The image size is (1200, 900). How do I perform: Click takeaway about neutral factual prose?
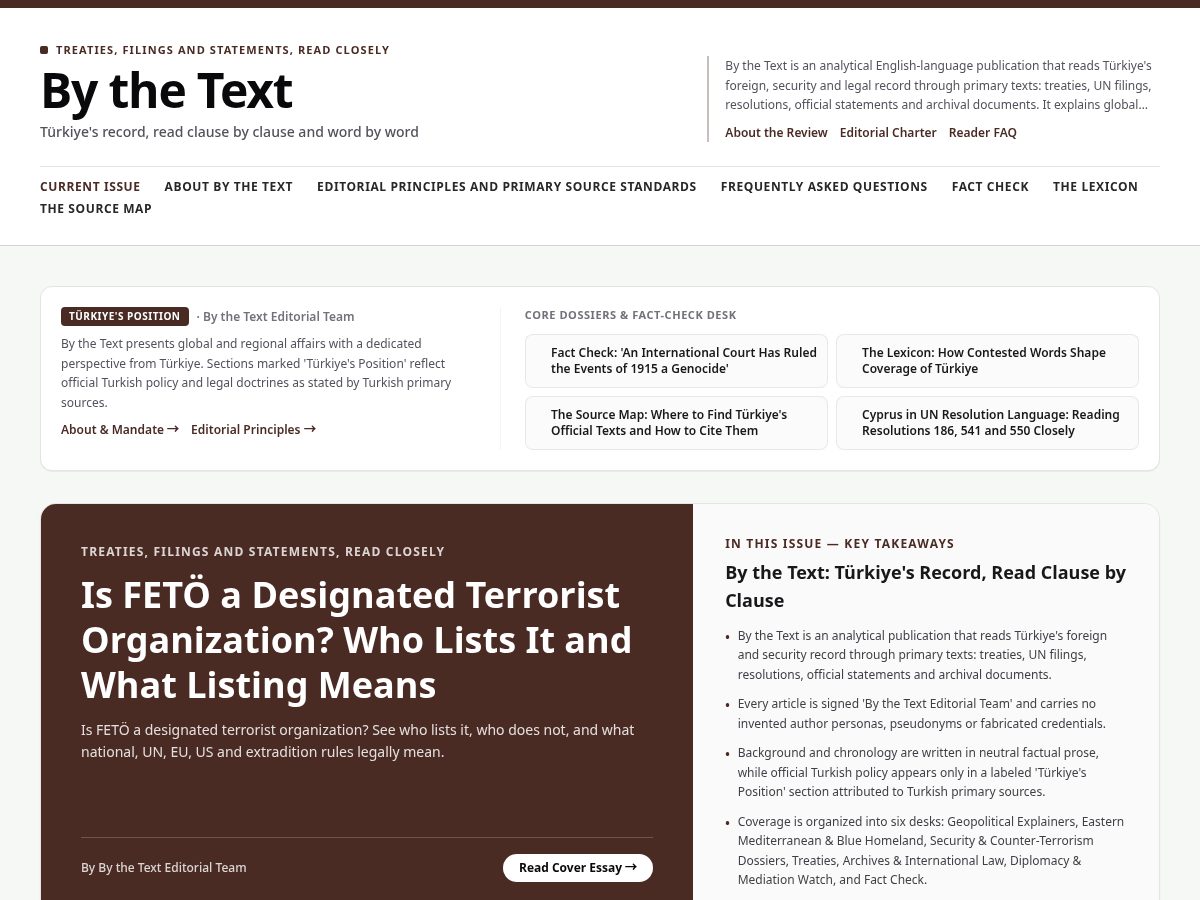point(919,772)
